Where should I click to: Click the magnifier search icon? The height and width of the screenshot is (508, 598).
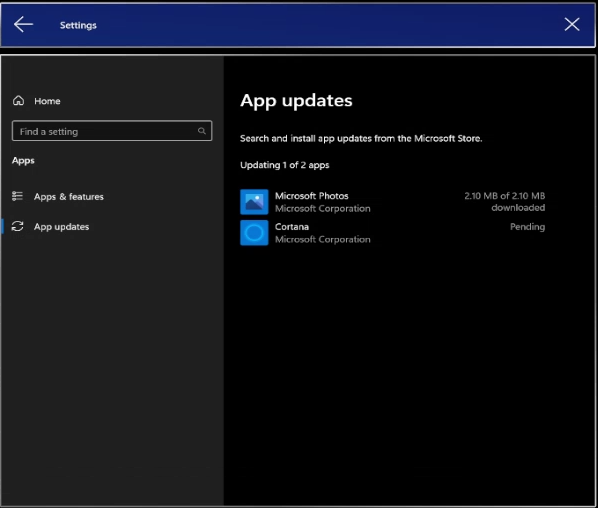(x=202, y=131)
